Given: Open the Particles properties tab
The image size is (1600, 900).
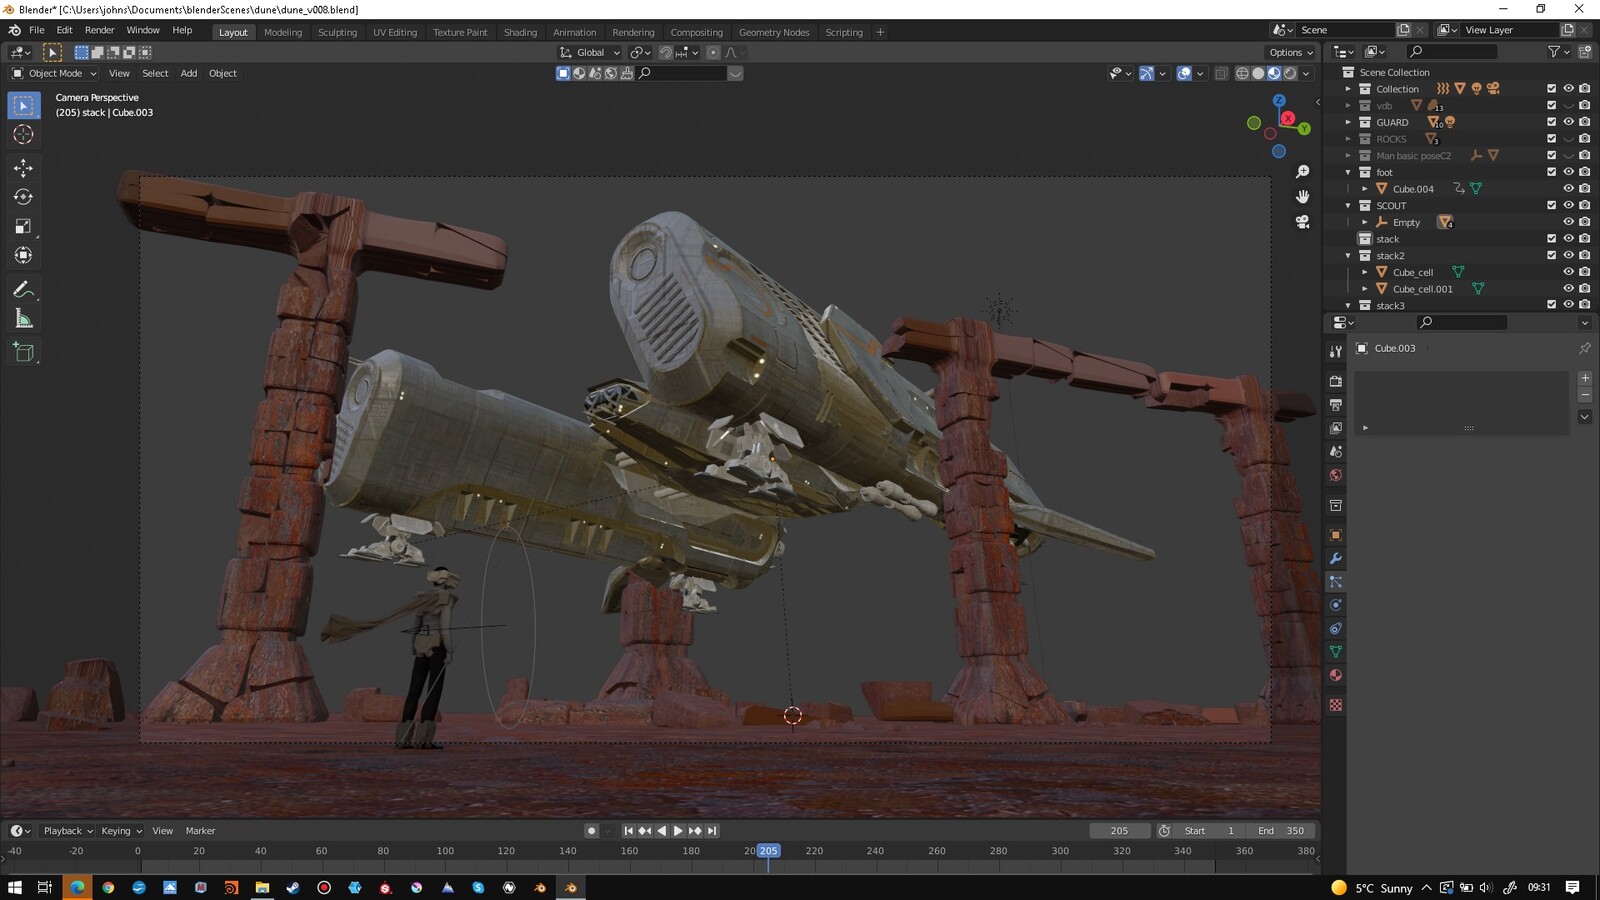Looking at the screenshot, I should click(1335, 582).
